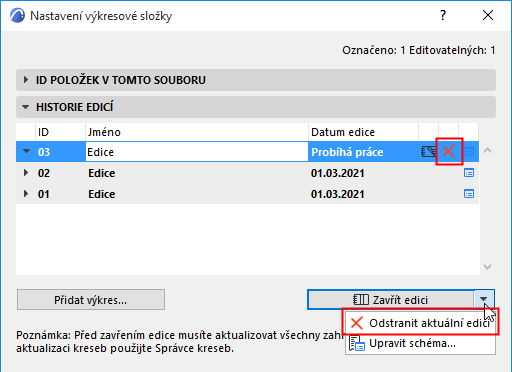Collapse the HISTORIE EDICÍ panel
Viewport: 512px width, 372px height.
click(256, 107)
